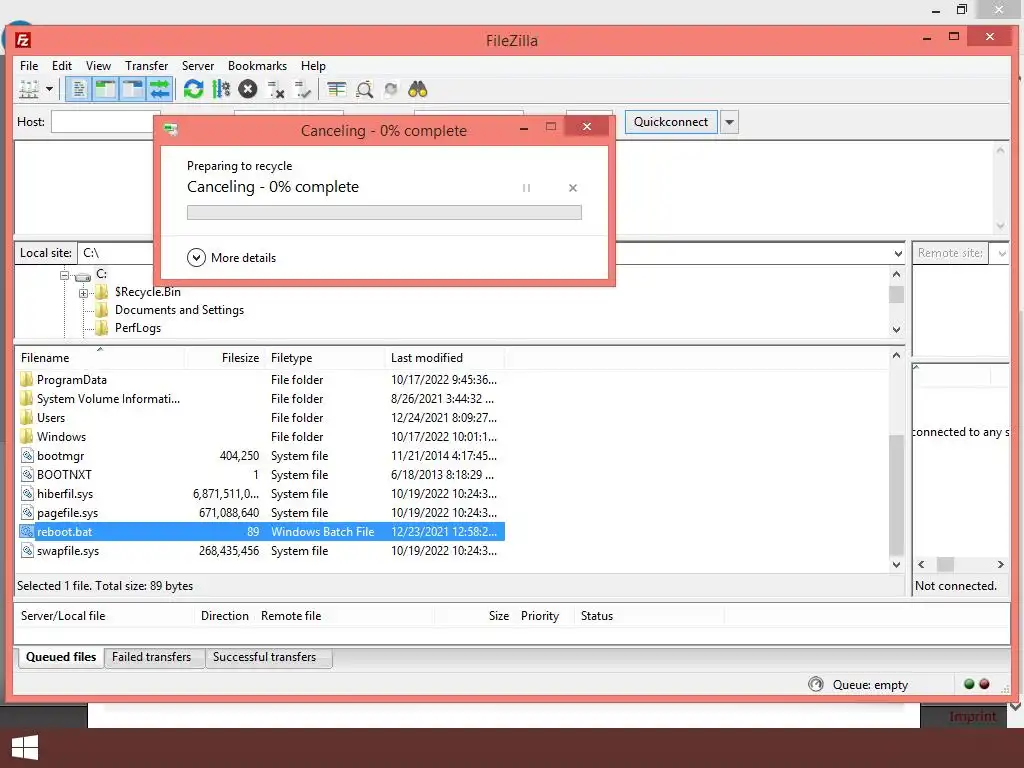The height and width of the screenshot is (768, 1024).
Task: Switch to Failed transfers tab
Action: (x=152, y=657)
